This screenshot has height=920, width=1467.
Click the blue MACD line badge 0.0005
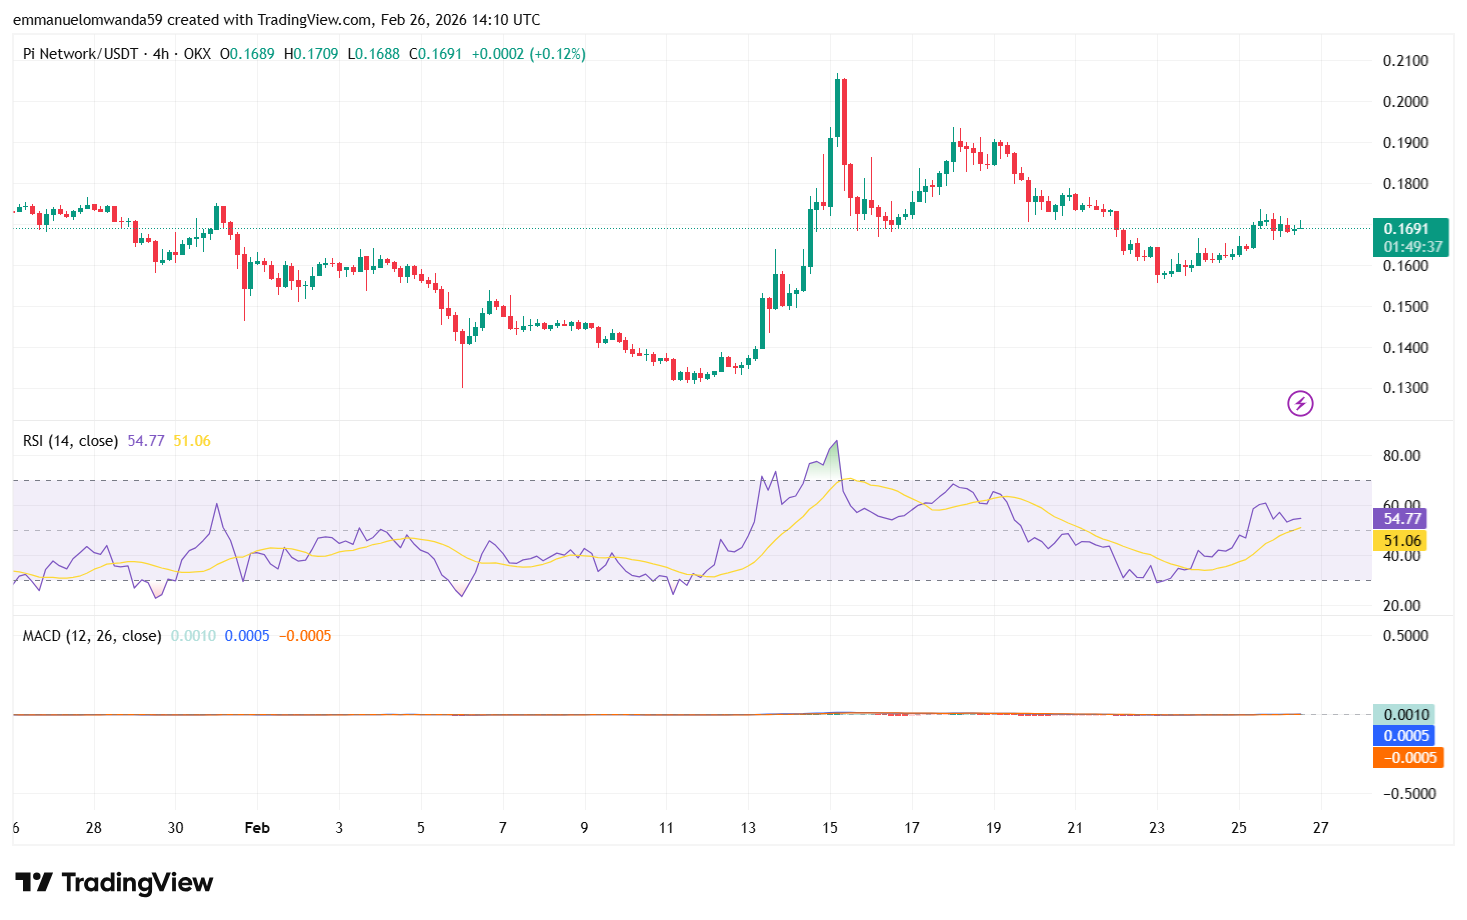1406,736
